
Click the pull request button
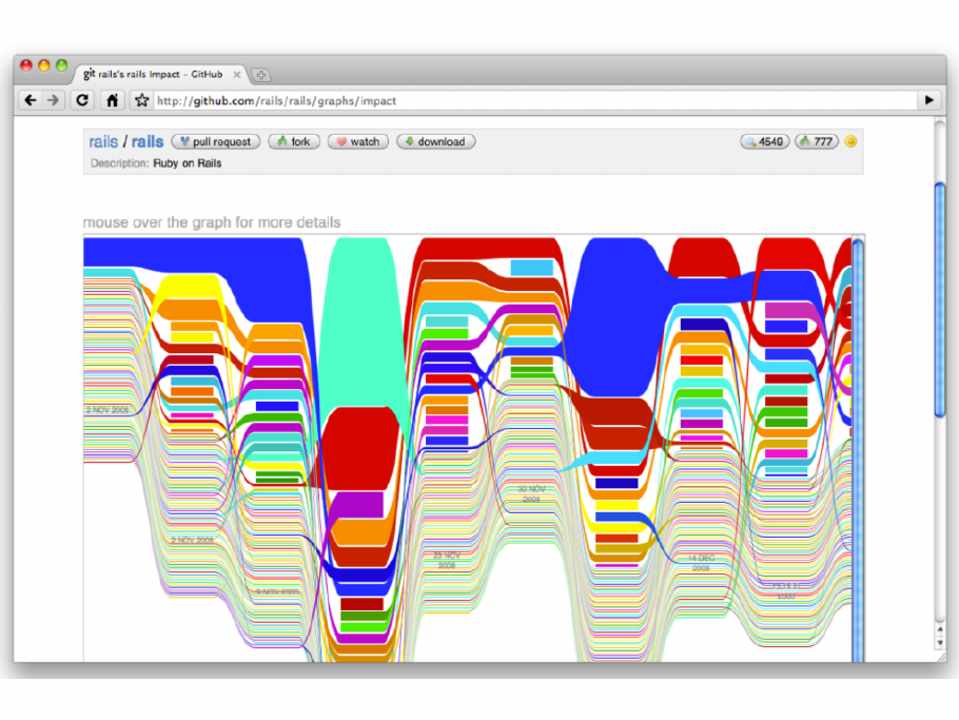tap(216, 142)
